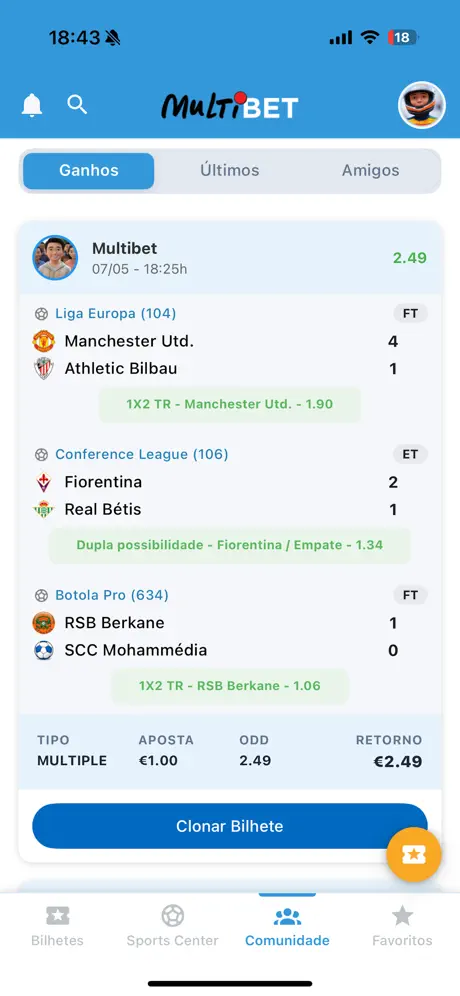
Task: Click the Clonar Bilhete button
Action: (230, 826)
